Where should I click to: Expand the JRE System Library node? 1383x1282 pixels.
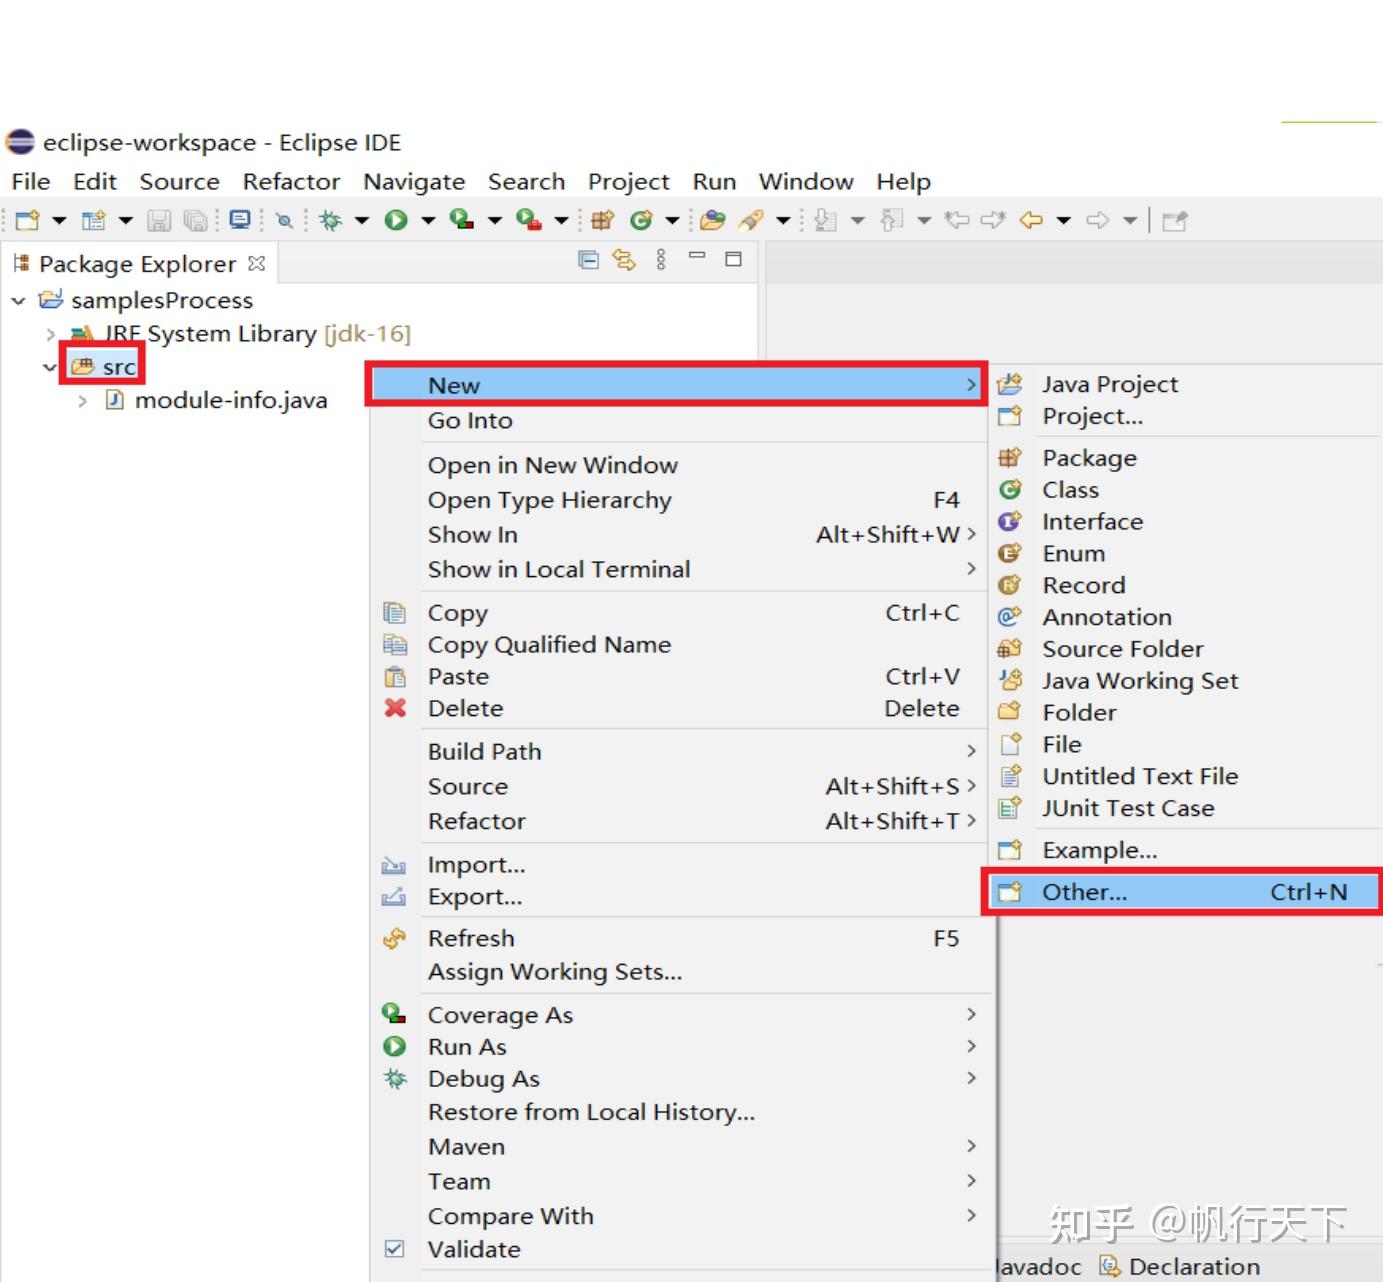click(x=49, y=334)
